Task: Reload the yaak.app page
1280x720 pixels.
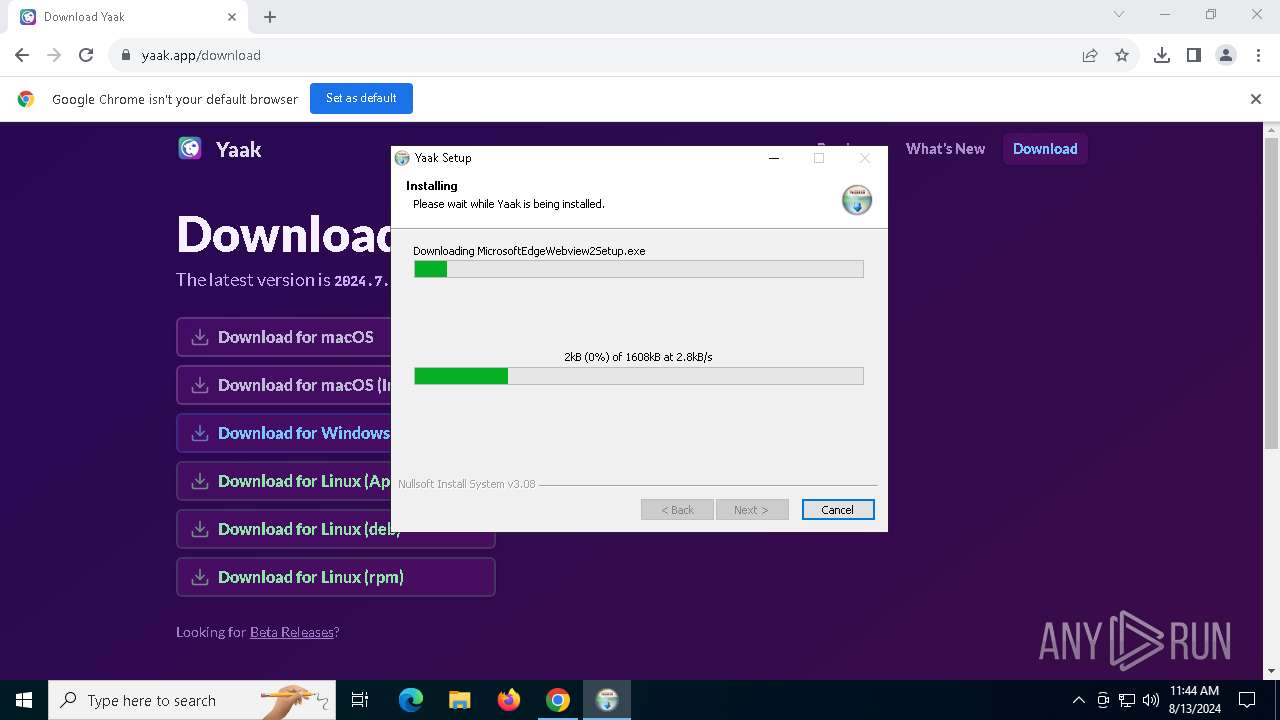Action: (86, 55)
